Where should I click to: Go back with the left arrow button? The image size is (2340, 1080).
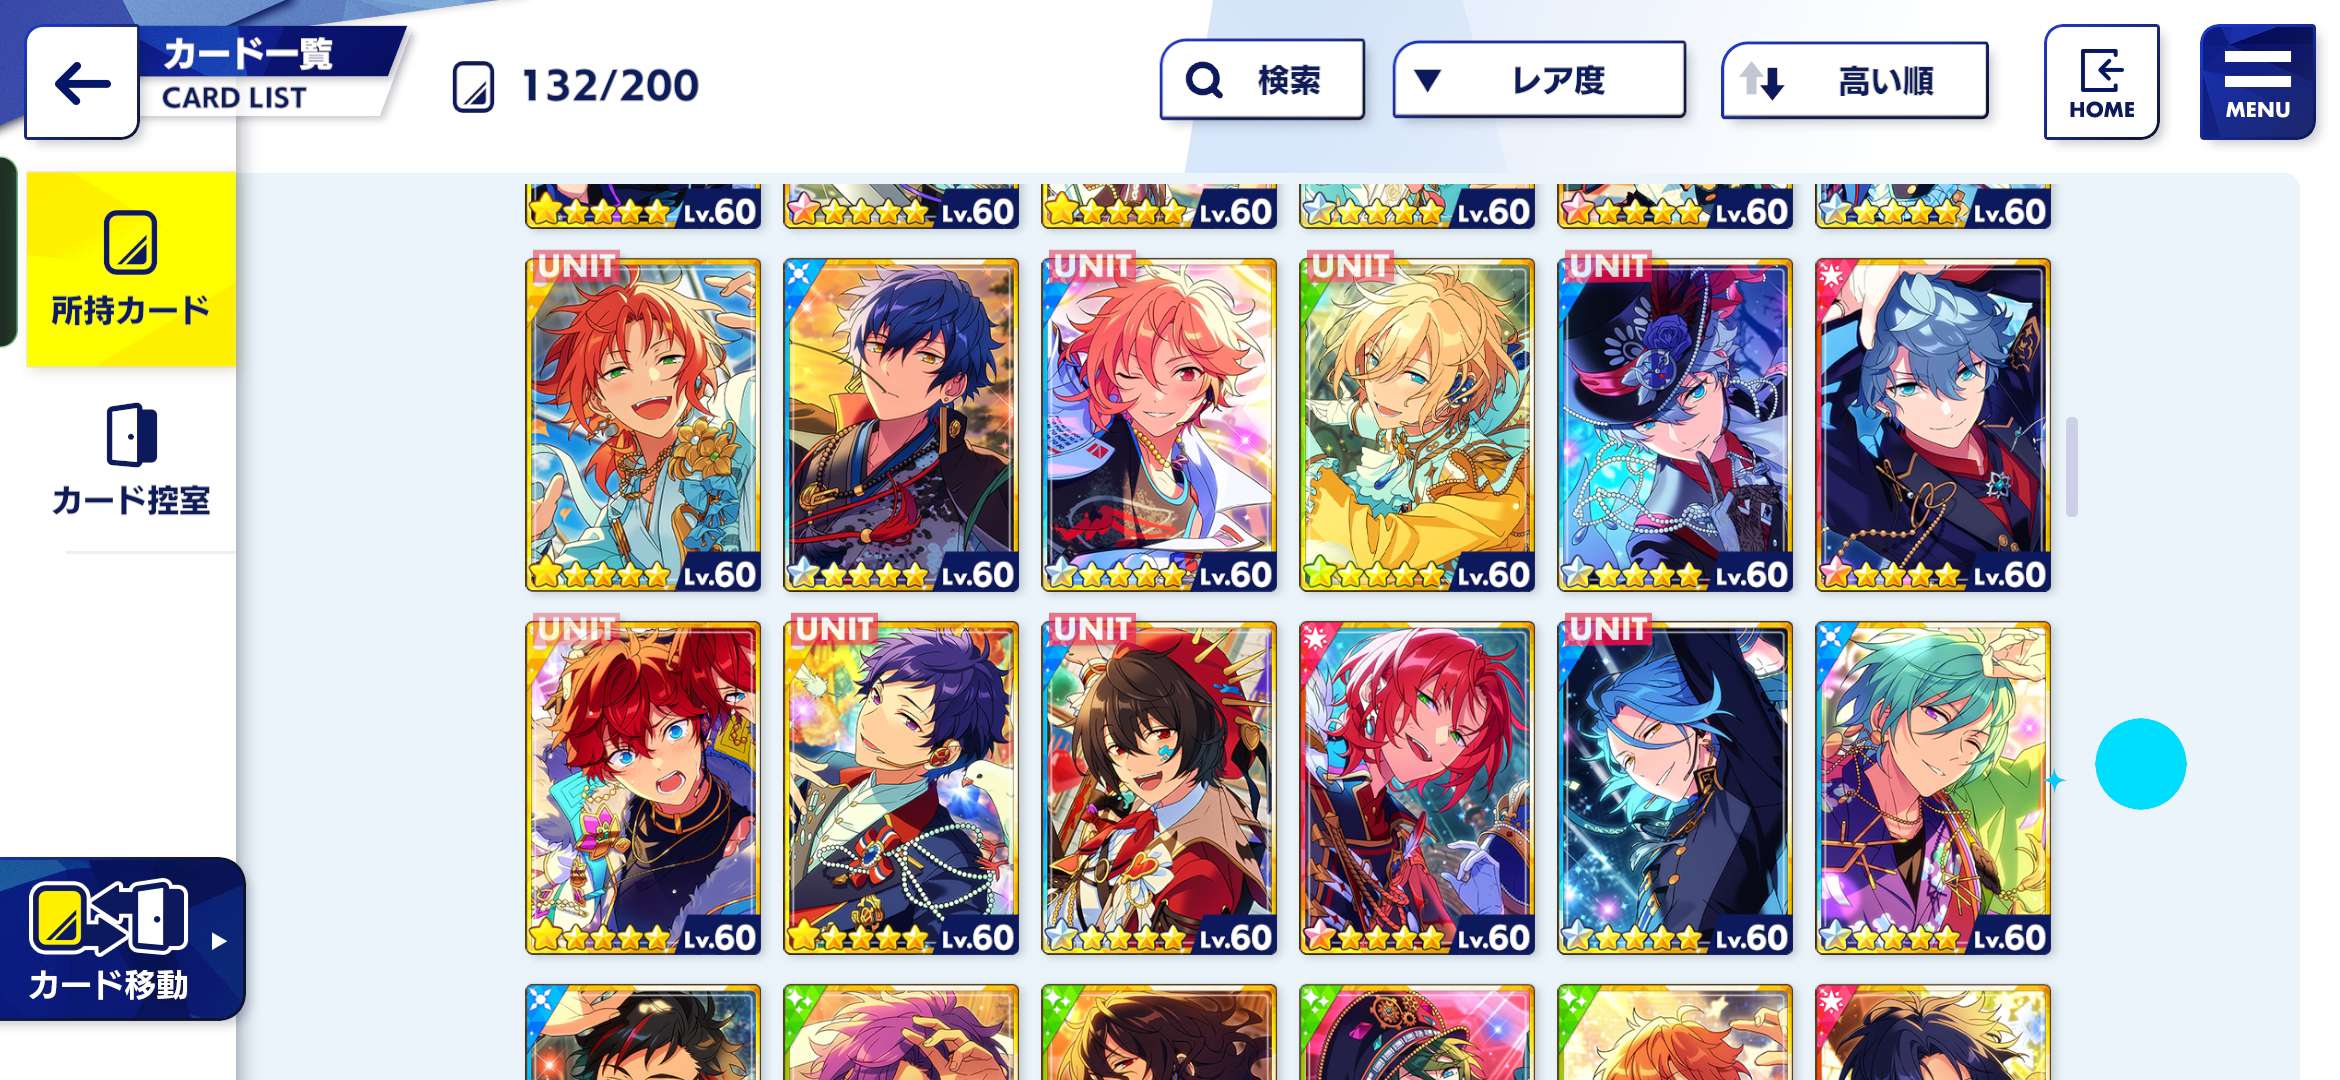click(x=82, y=83)
